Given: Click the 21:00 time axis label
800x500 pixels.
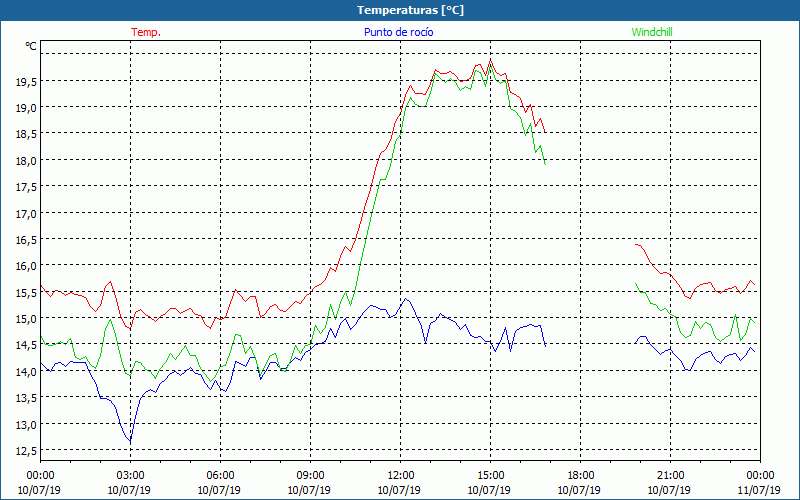Looking at the screenshot, I should click(670, 476).
